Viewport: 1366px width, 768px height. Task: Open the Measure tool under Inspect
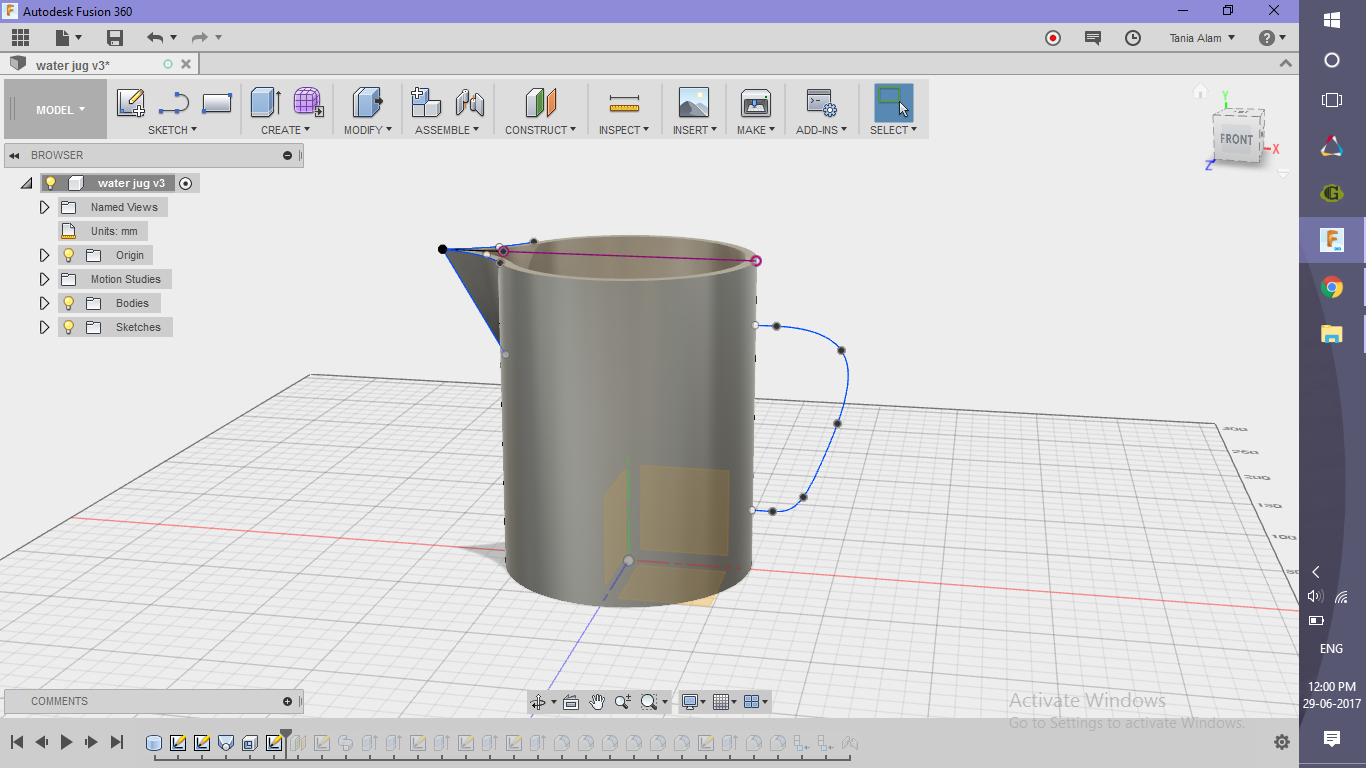(624, 103)
